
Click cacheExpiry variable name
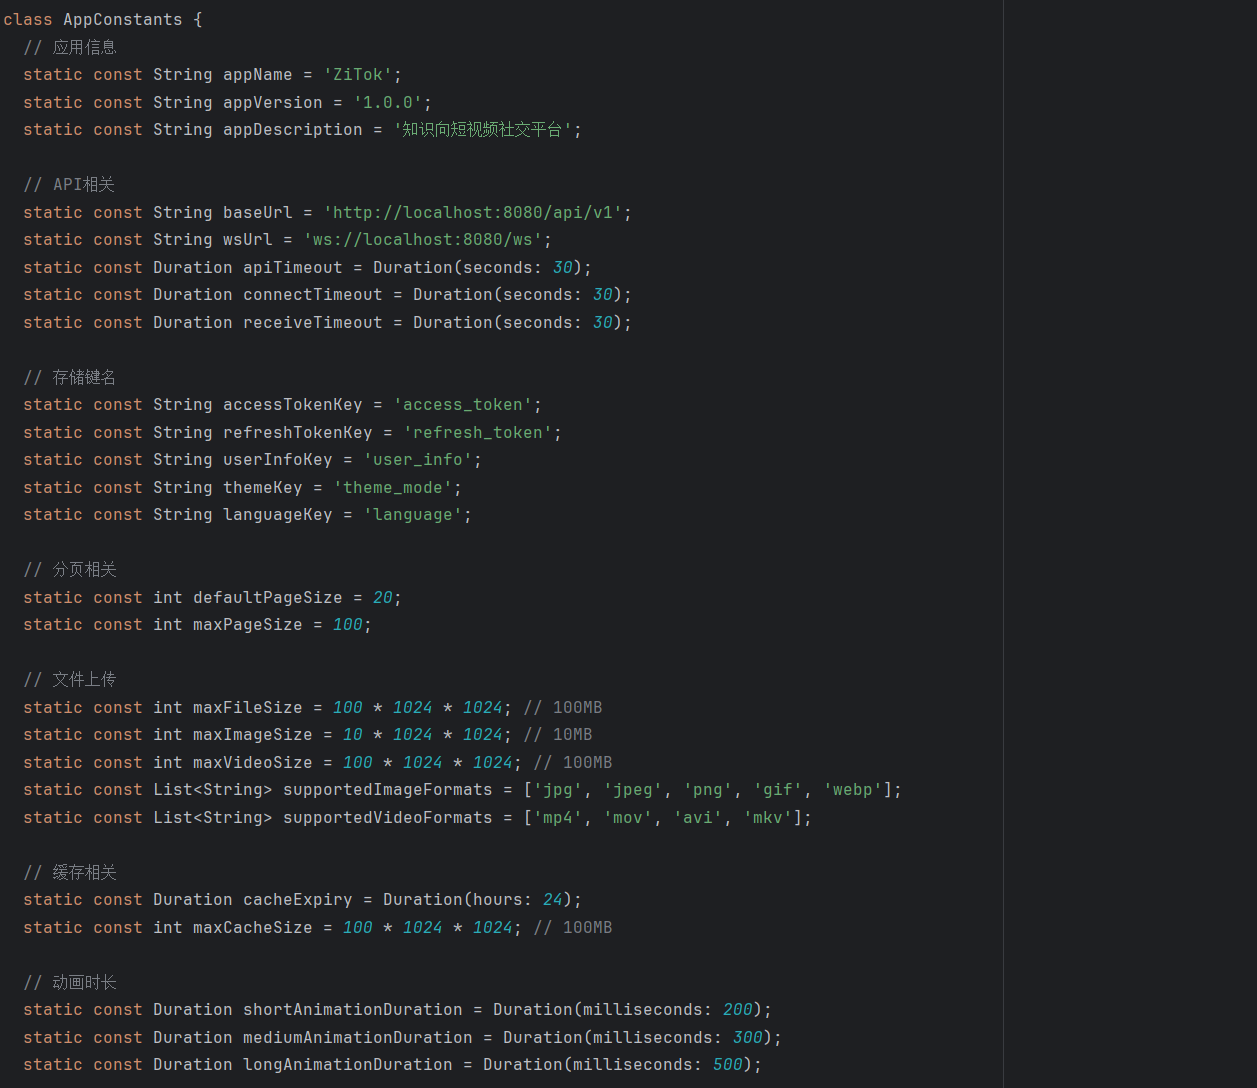[298, 900]
